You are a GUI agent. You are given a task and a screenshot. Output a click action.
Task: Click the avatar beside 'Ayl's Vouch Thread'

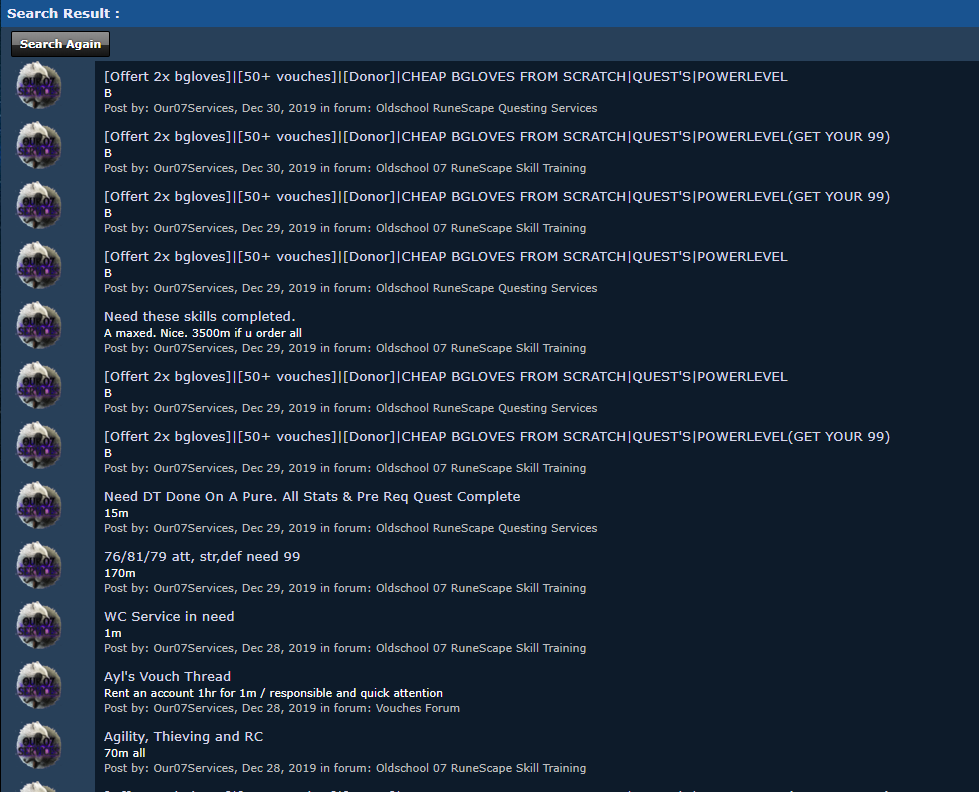click(x=39, y=685)
